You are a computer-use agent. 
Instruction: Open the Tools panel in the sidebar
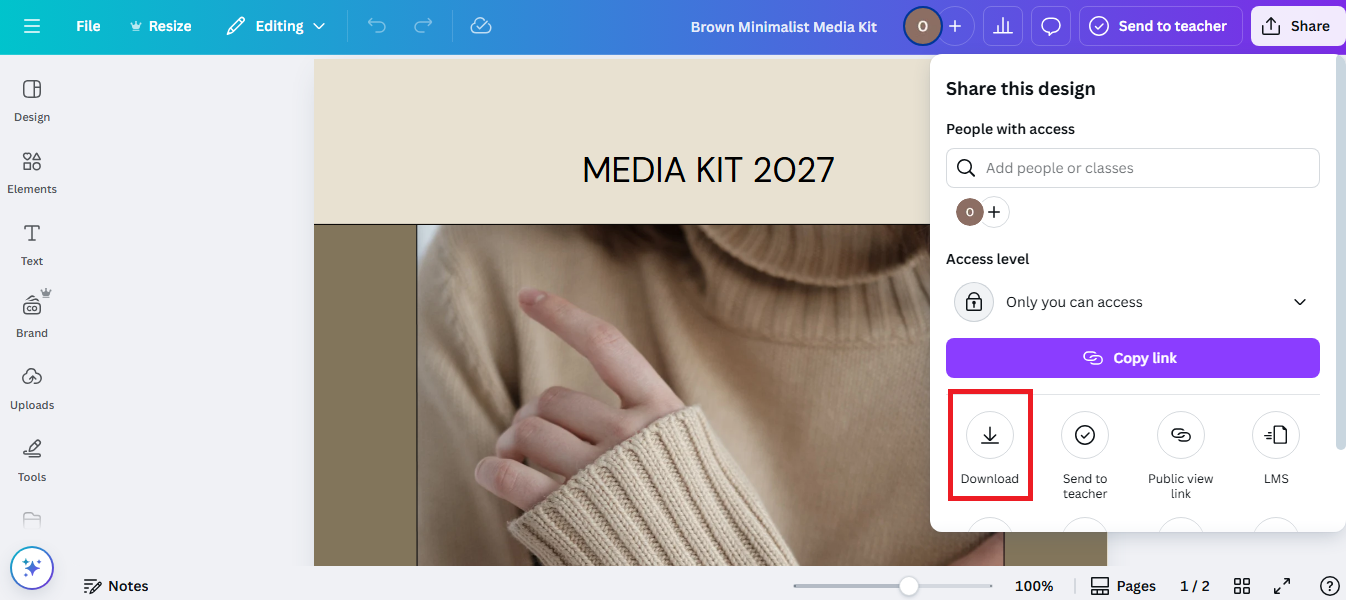point(31,459)
